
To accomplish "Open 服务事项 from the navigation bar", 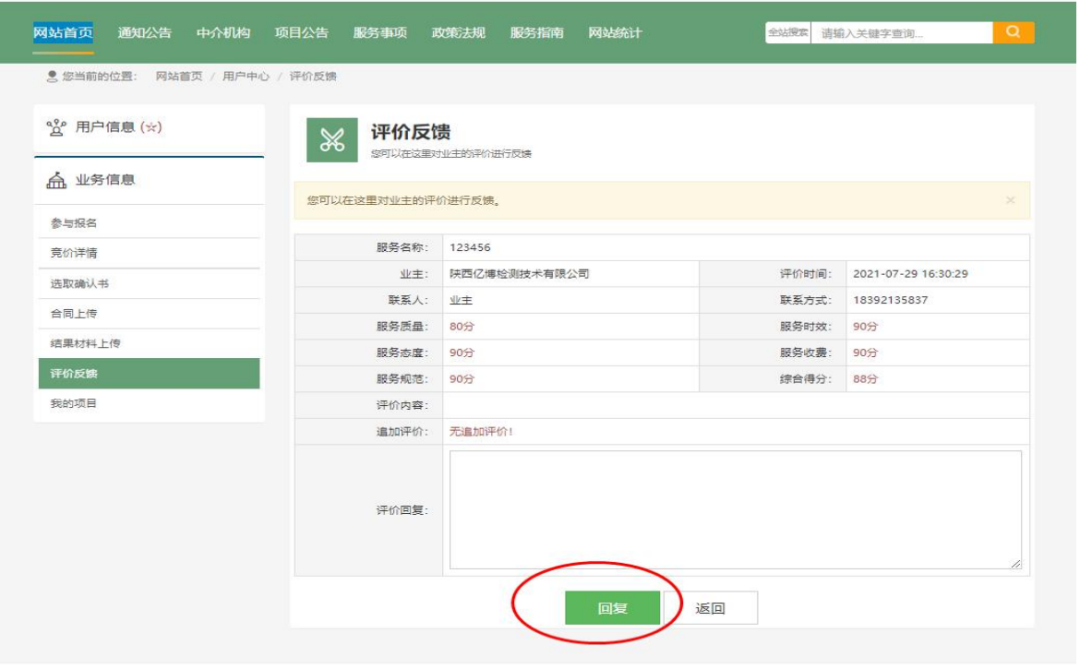I will pyautogui.click(x=380, y=32).
